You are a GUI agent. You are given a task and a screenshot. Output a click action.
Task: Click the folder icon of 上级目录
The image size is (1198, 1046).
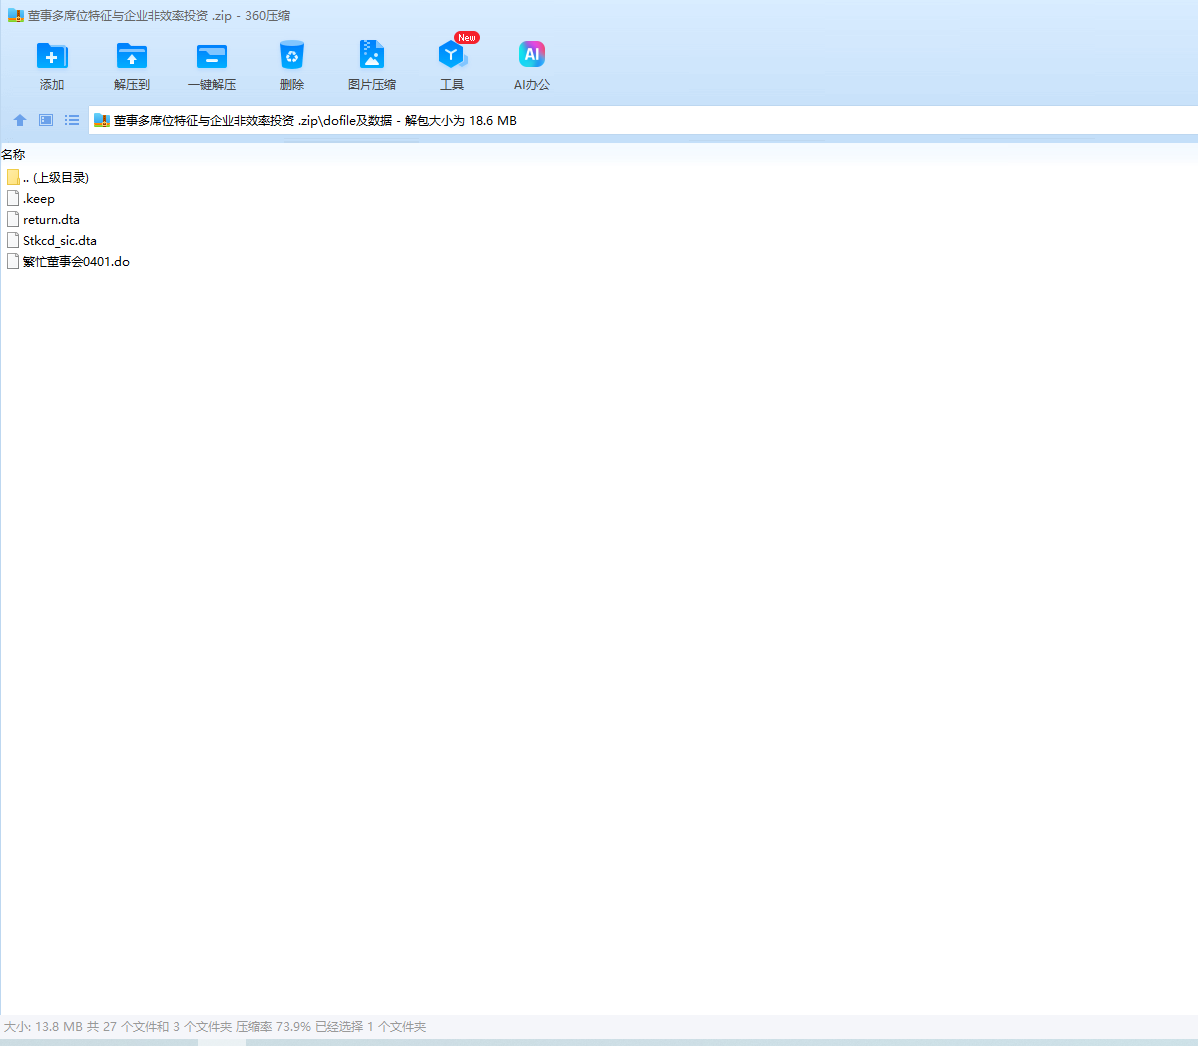[13, 177]
